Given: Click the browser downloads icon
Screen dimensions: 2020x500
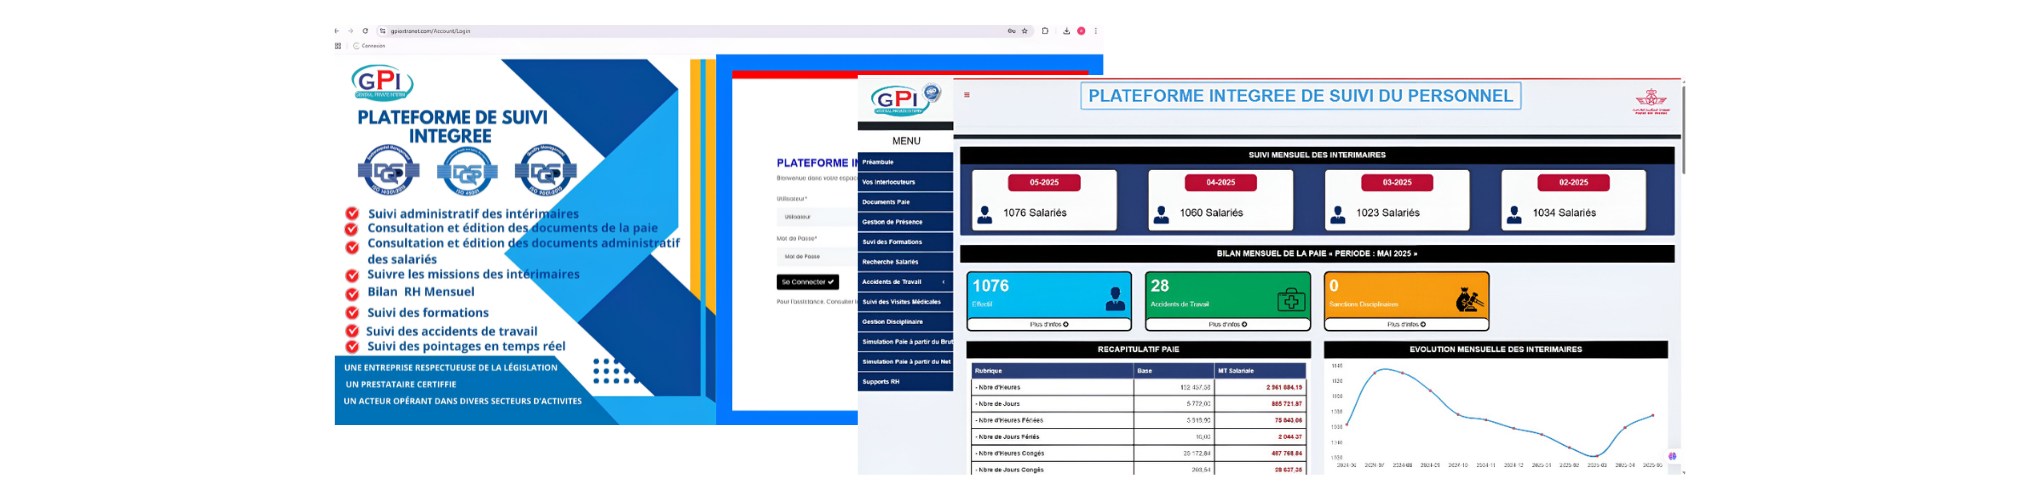Looking at the screenshot, I should 1066,31.
